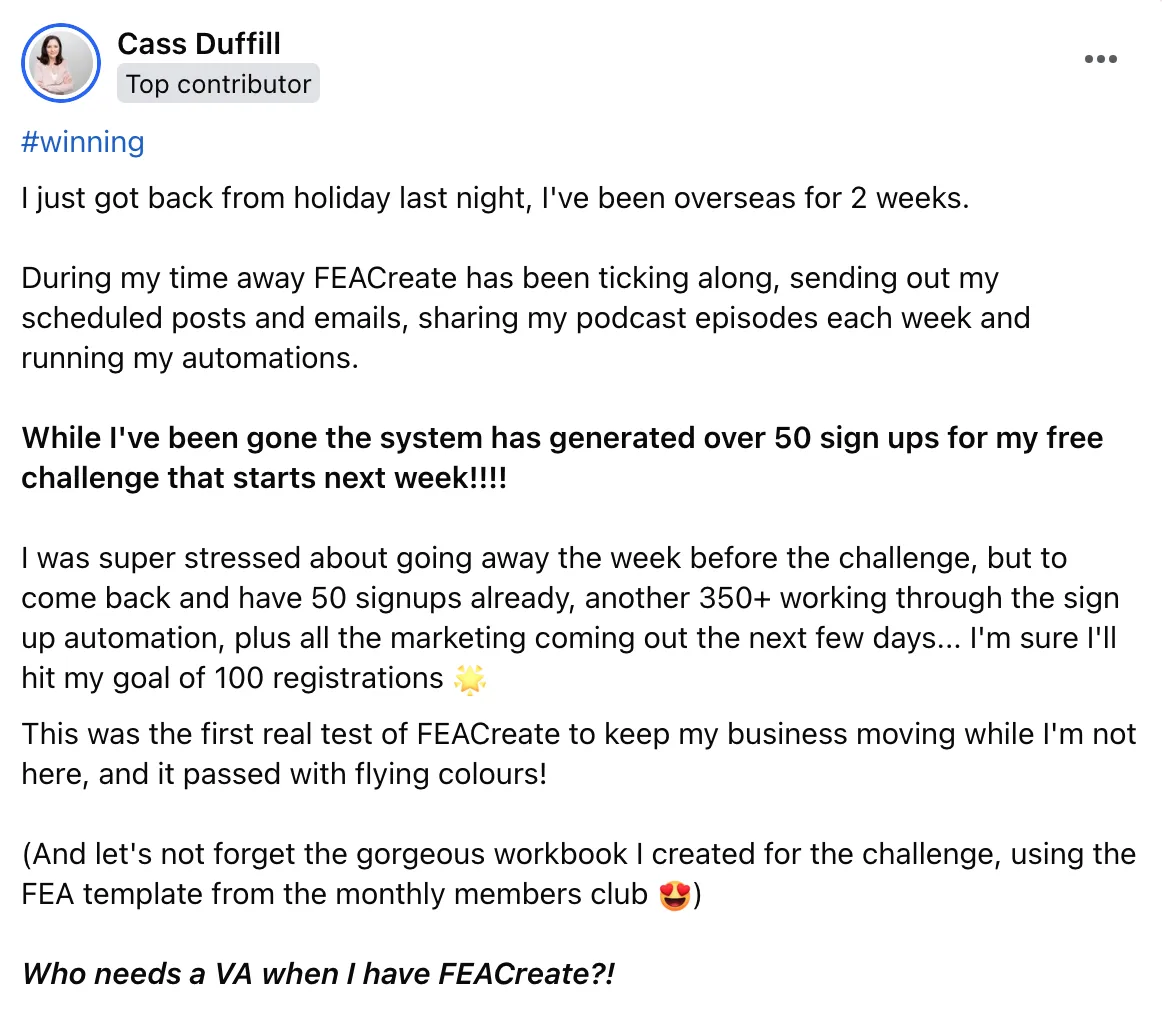The image size is (1162, 1026).
Task: Click the glowing star emoji
Action: click(x=470, y=679)
